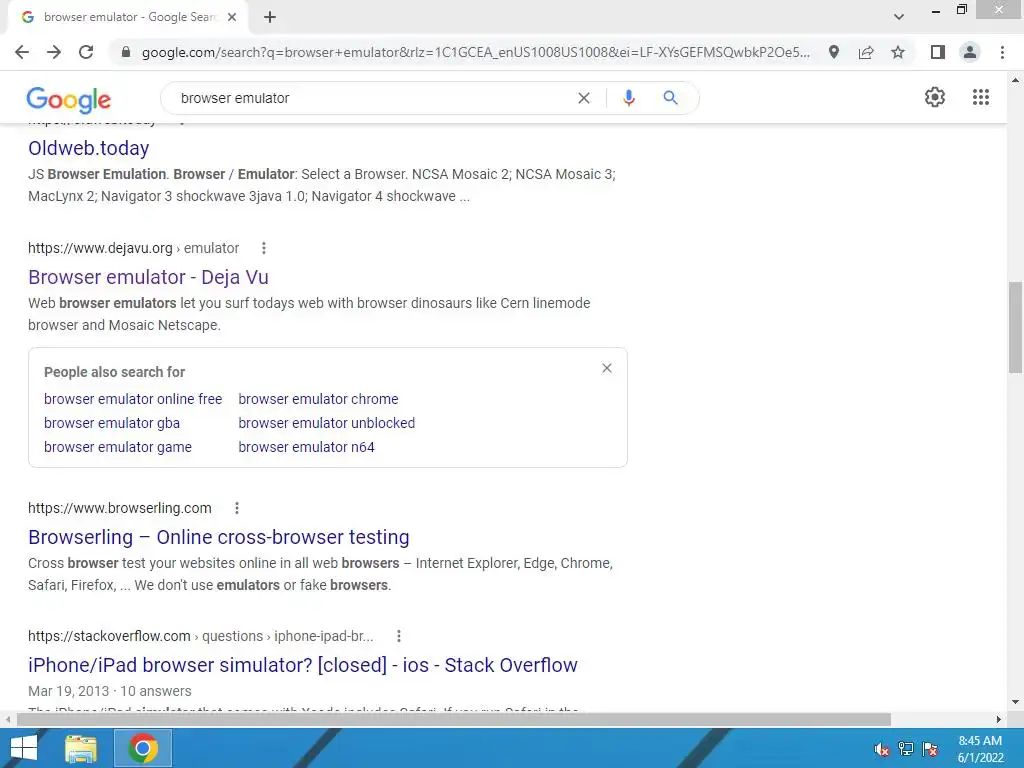Open Browserling Online cross-browser testing link
The image size is (1024, 768).
(x=219, y=537)
